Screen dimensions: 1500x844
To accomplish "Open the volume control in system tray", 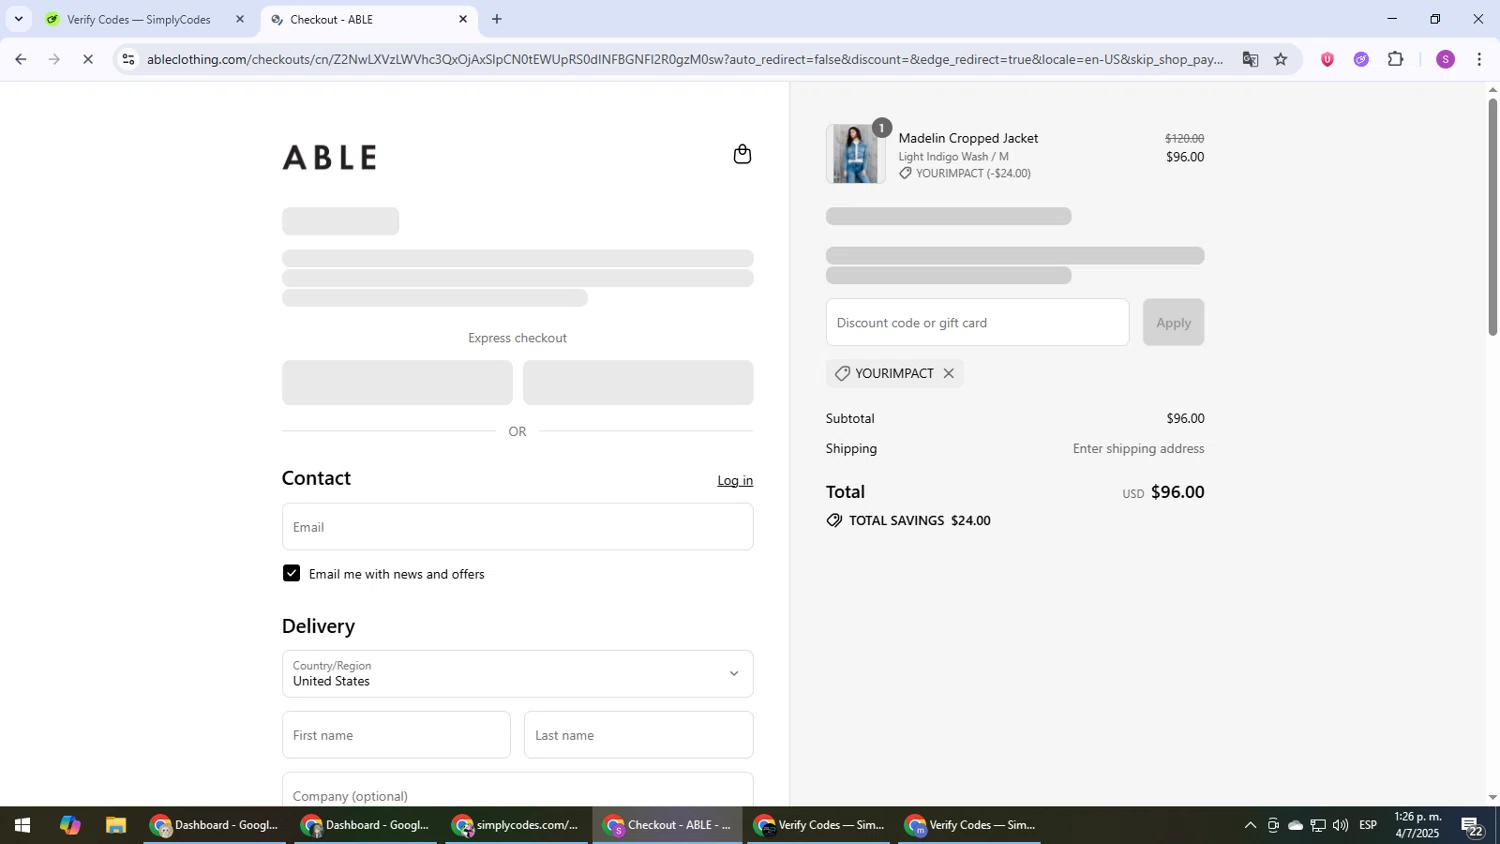I will point(1340,826).
